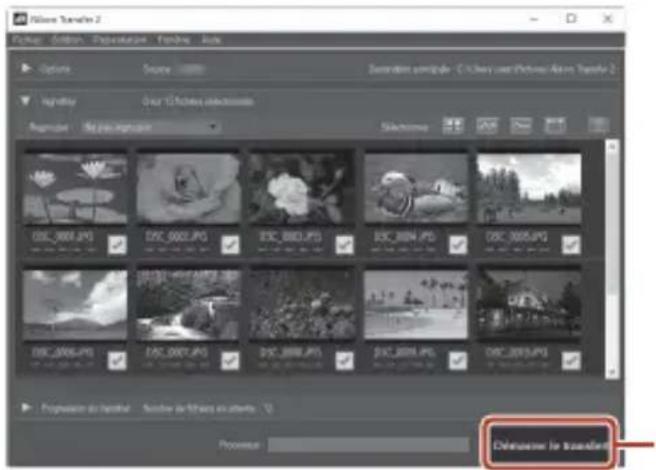Select the beach with palm trees thumbnail
The height and width of the screenshot is (470, 656).
point(416,304)
